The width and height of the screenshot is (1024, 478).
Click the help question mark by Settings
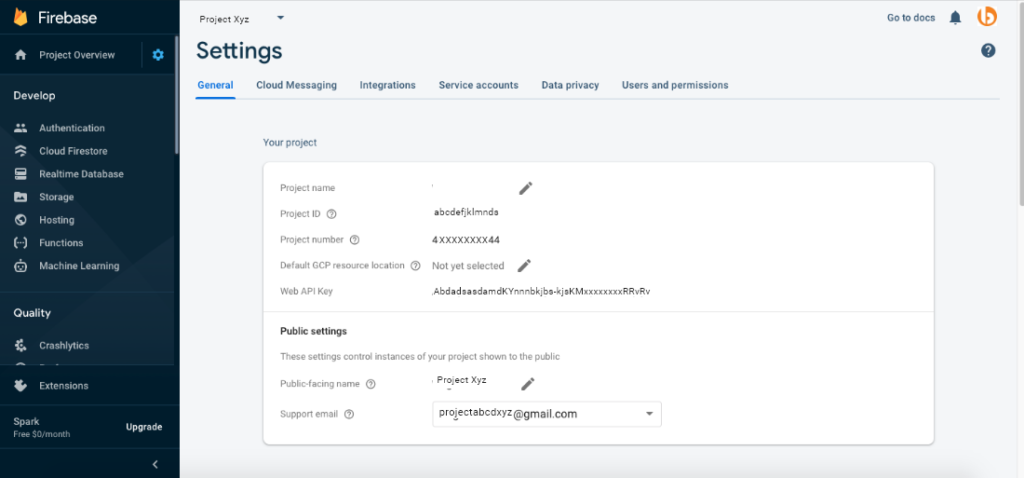988,50
